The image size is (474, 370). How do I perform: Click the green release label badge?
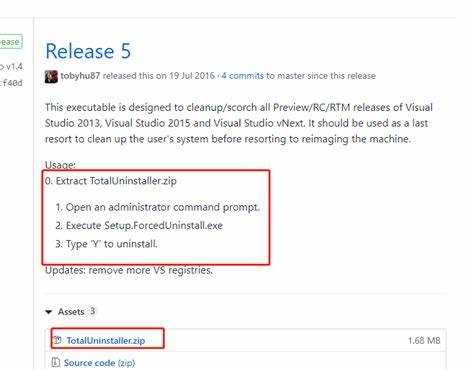pyautogui.click(x=10, y=42)
